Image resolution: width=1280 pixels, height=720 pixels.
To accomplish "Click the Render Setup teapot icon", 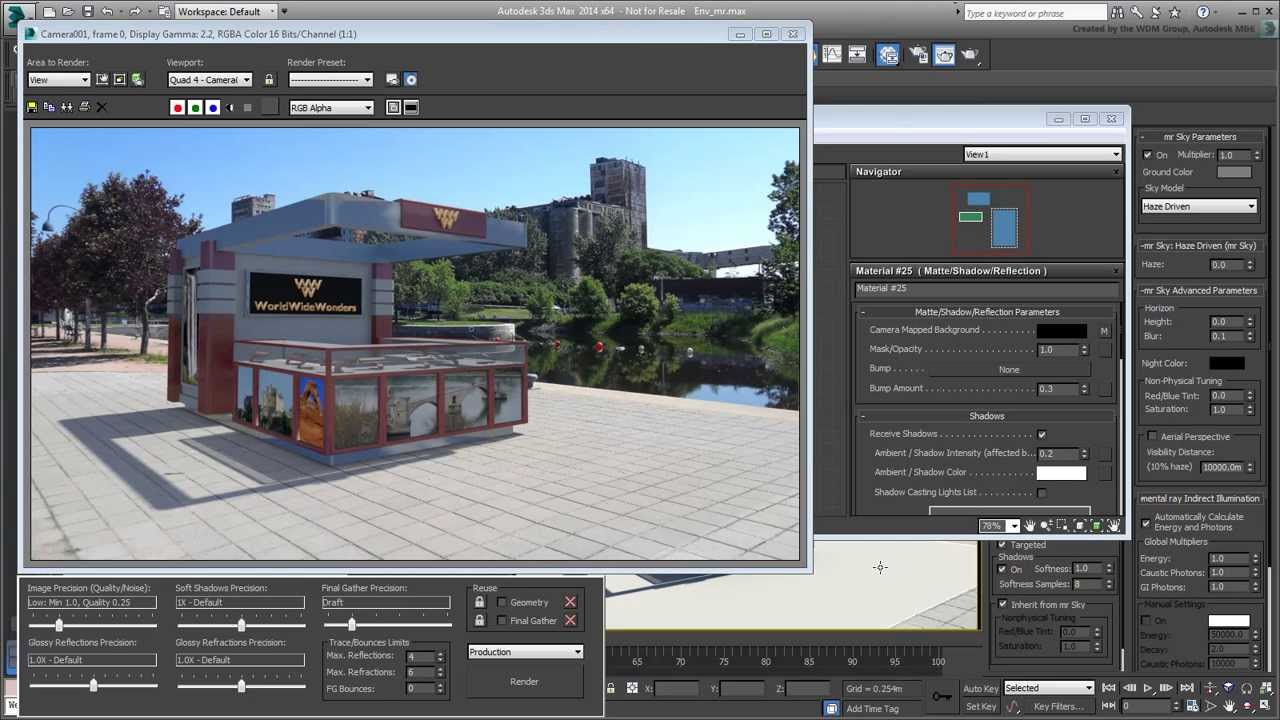I will coord(917,55).
